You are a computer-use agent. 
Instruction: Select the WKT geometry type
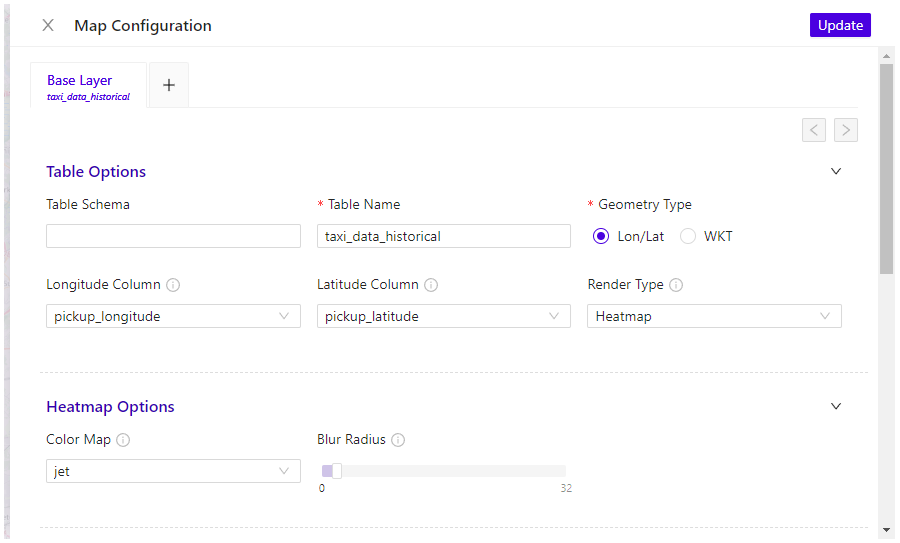coord(688,236)
